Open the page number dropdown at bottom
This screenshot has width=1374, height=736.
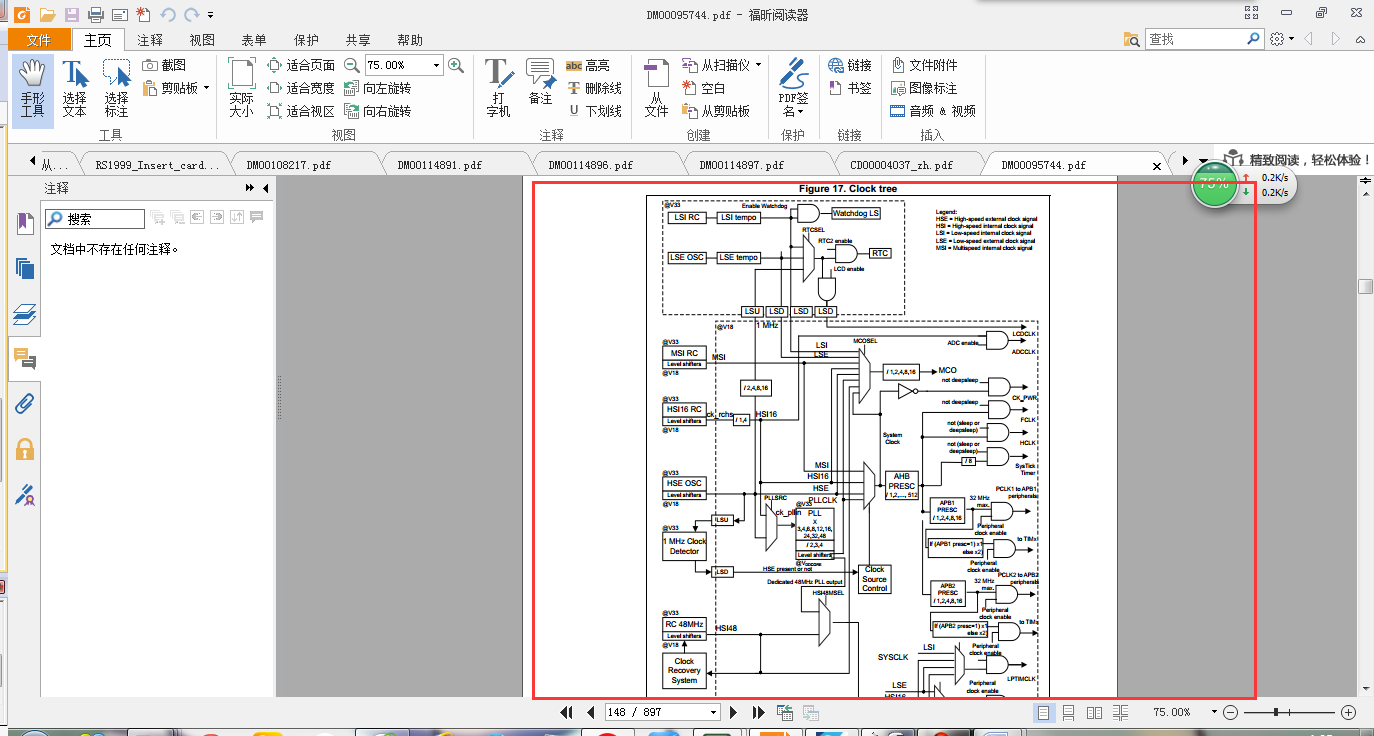713,712
